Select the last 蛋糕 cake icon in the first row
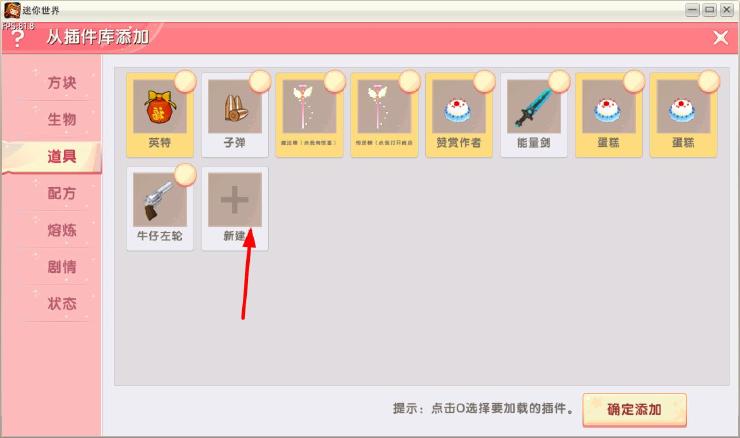The height and width of the screenshot is (438, 740). pos(683,106)
